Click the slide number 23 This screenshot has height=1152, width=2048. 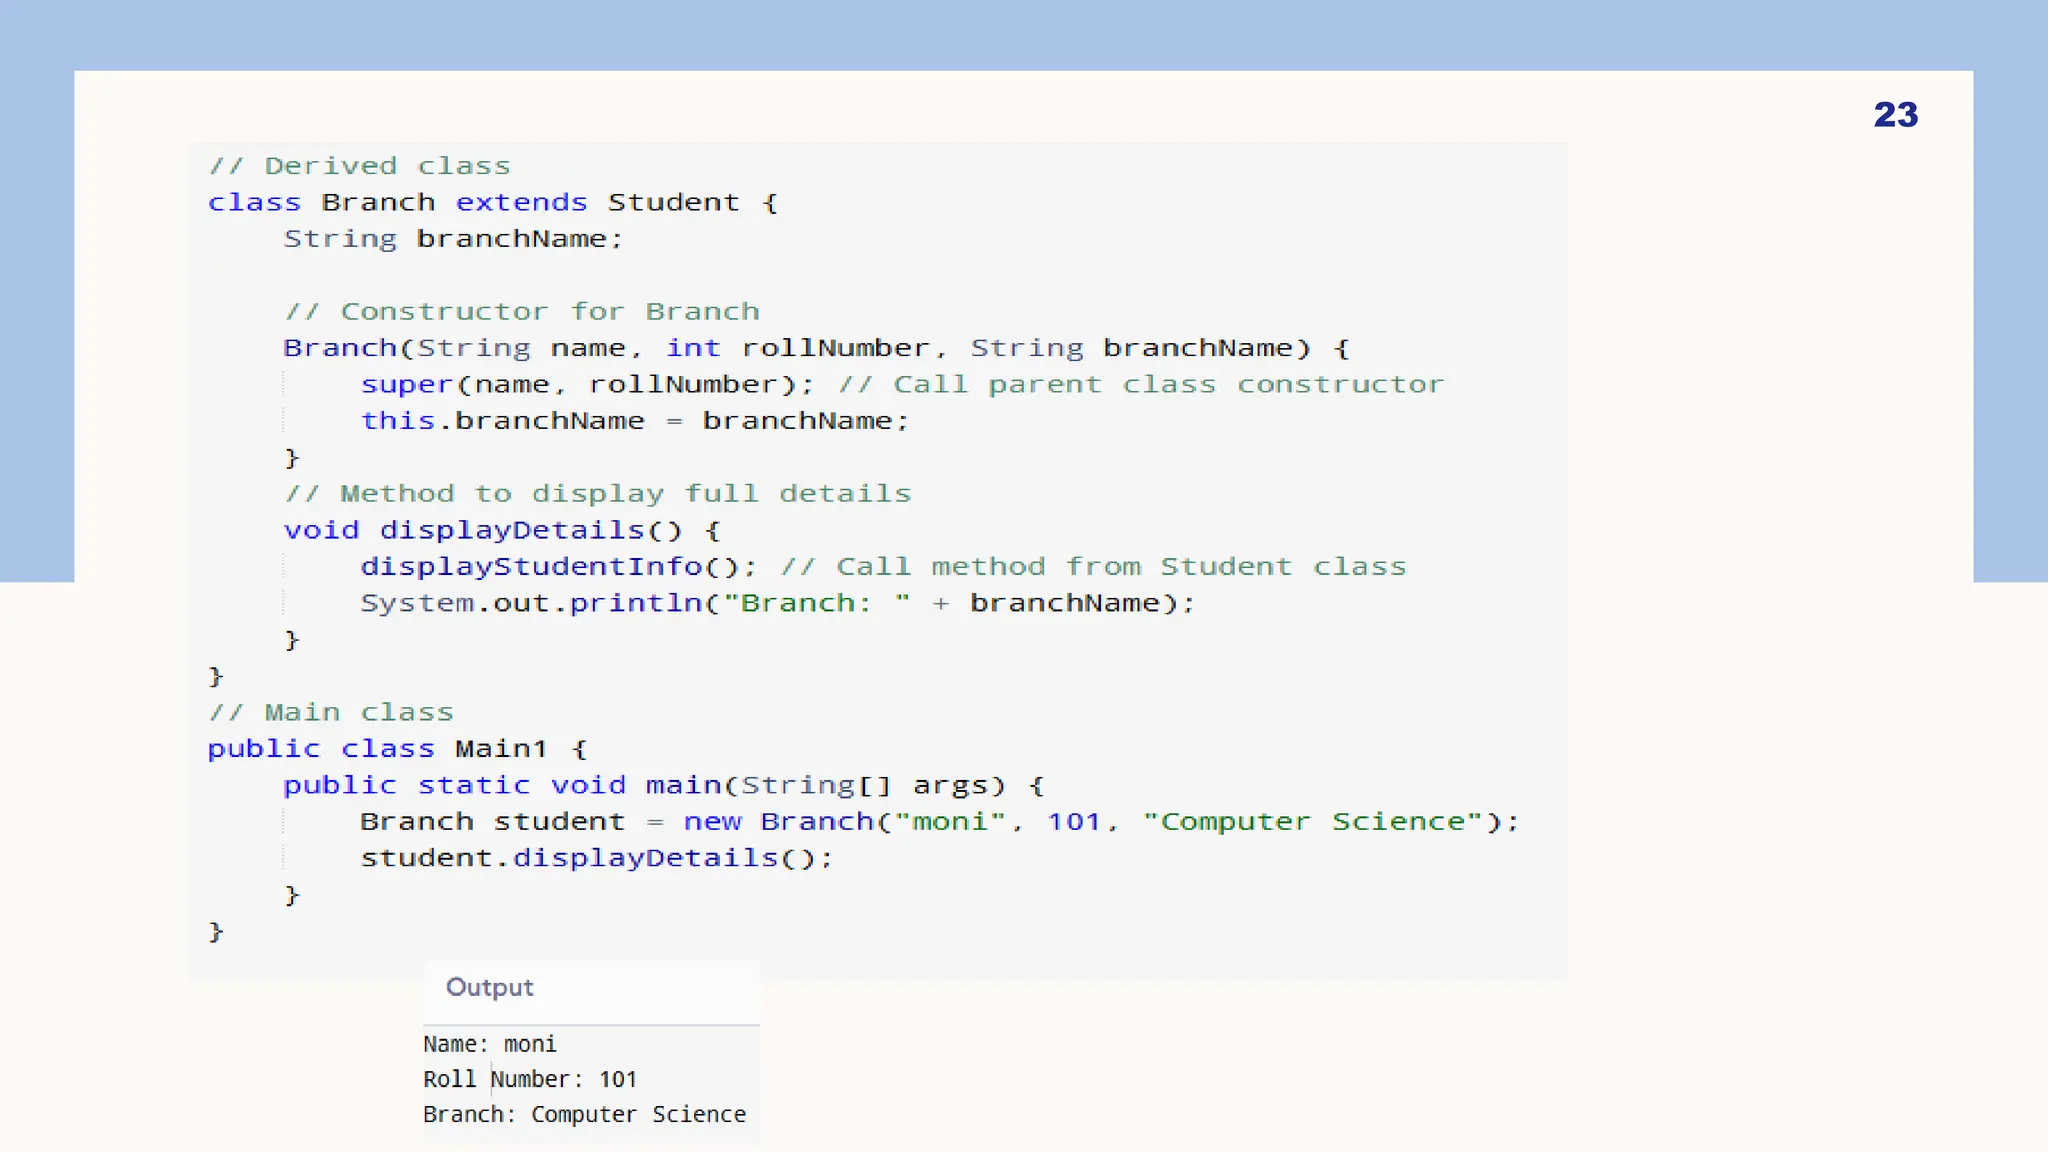[1895, 115]
